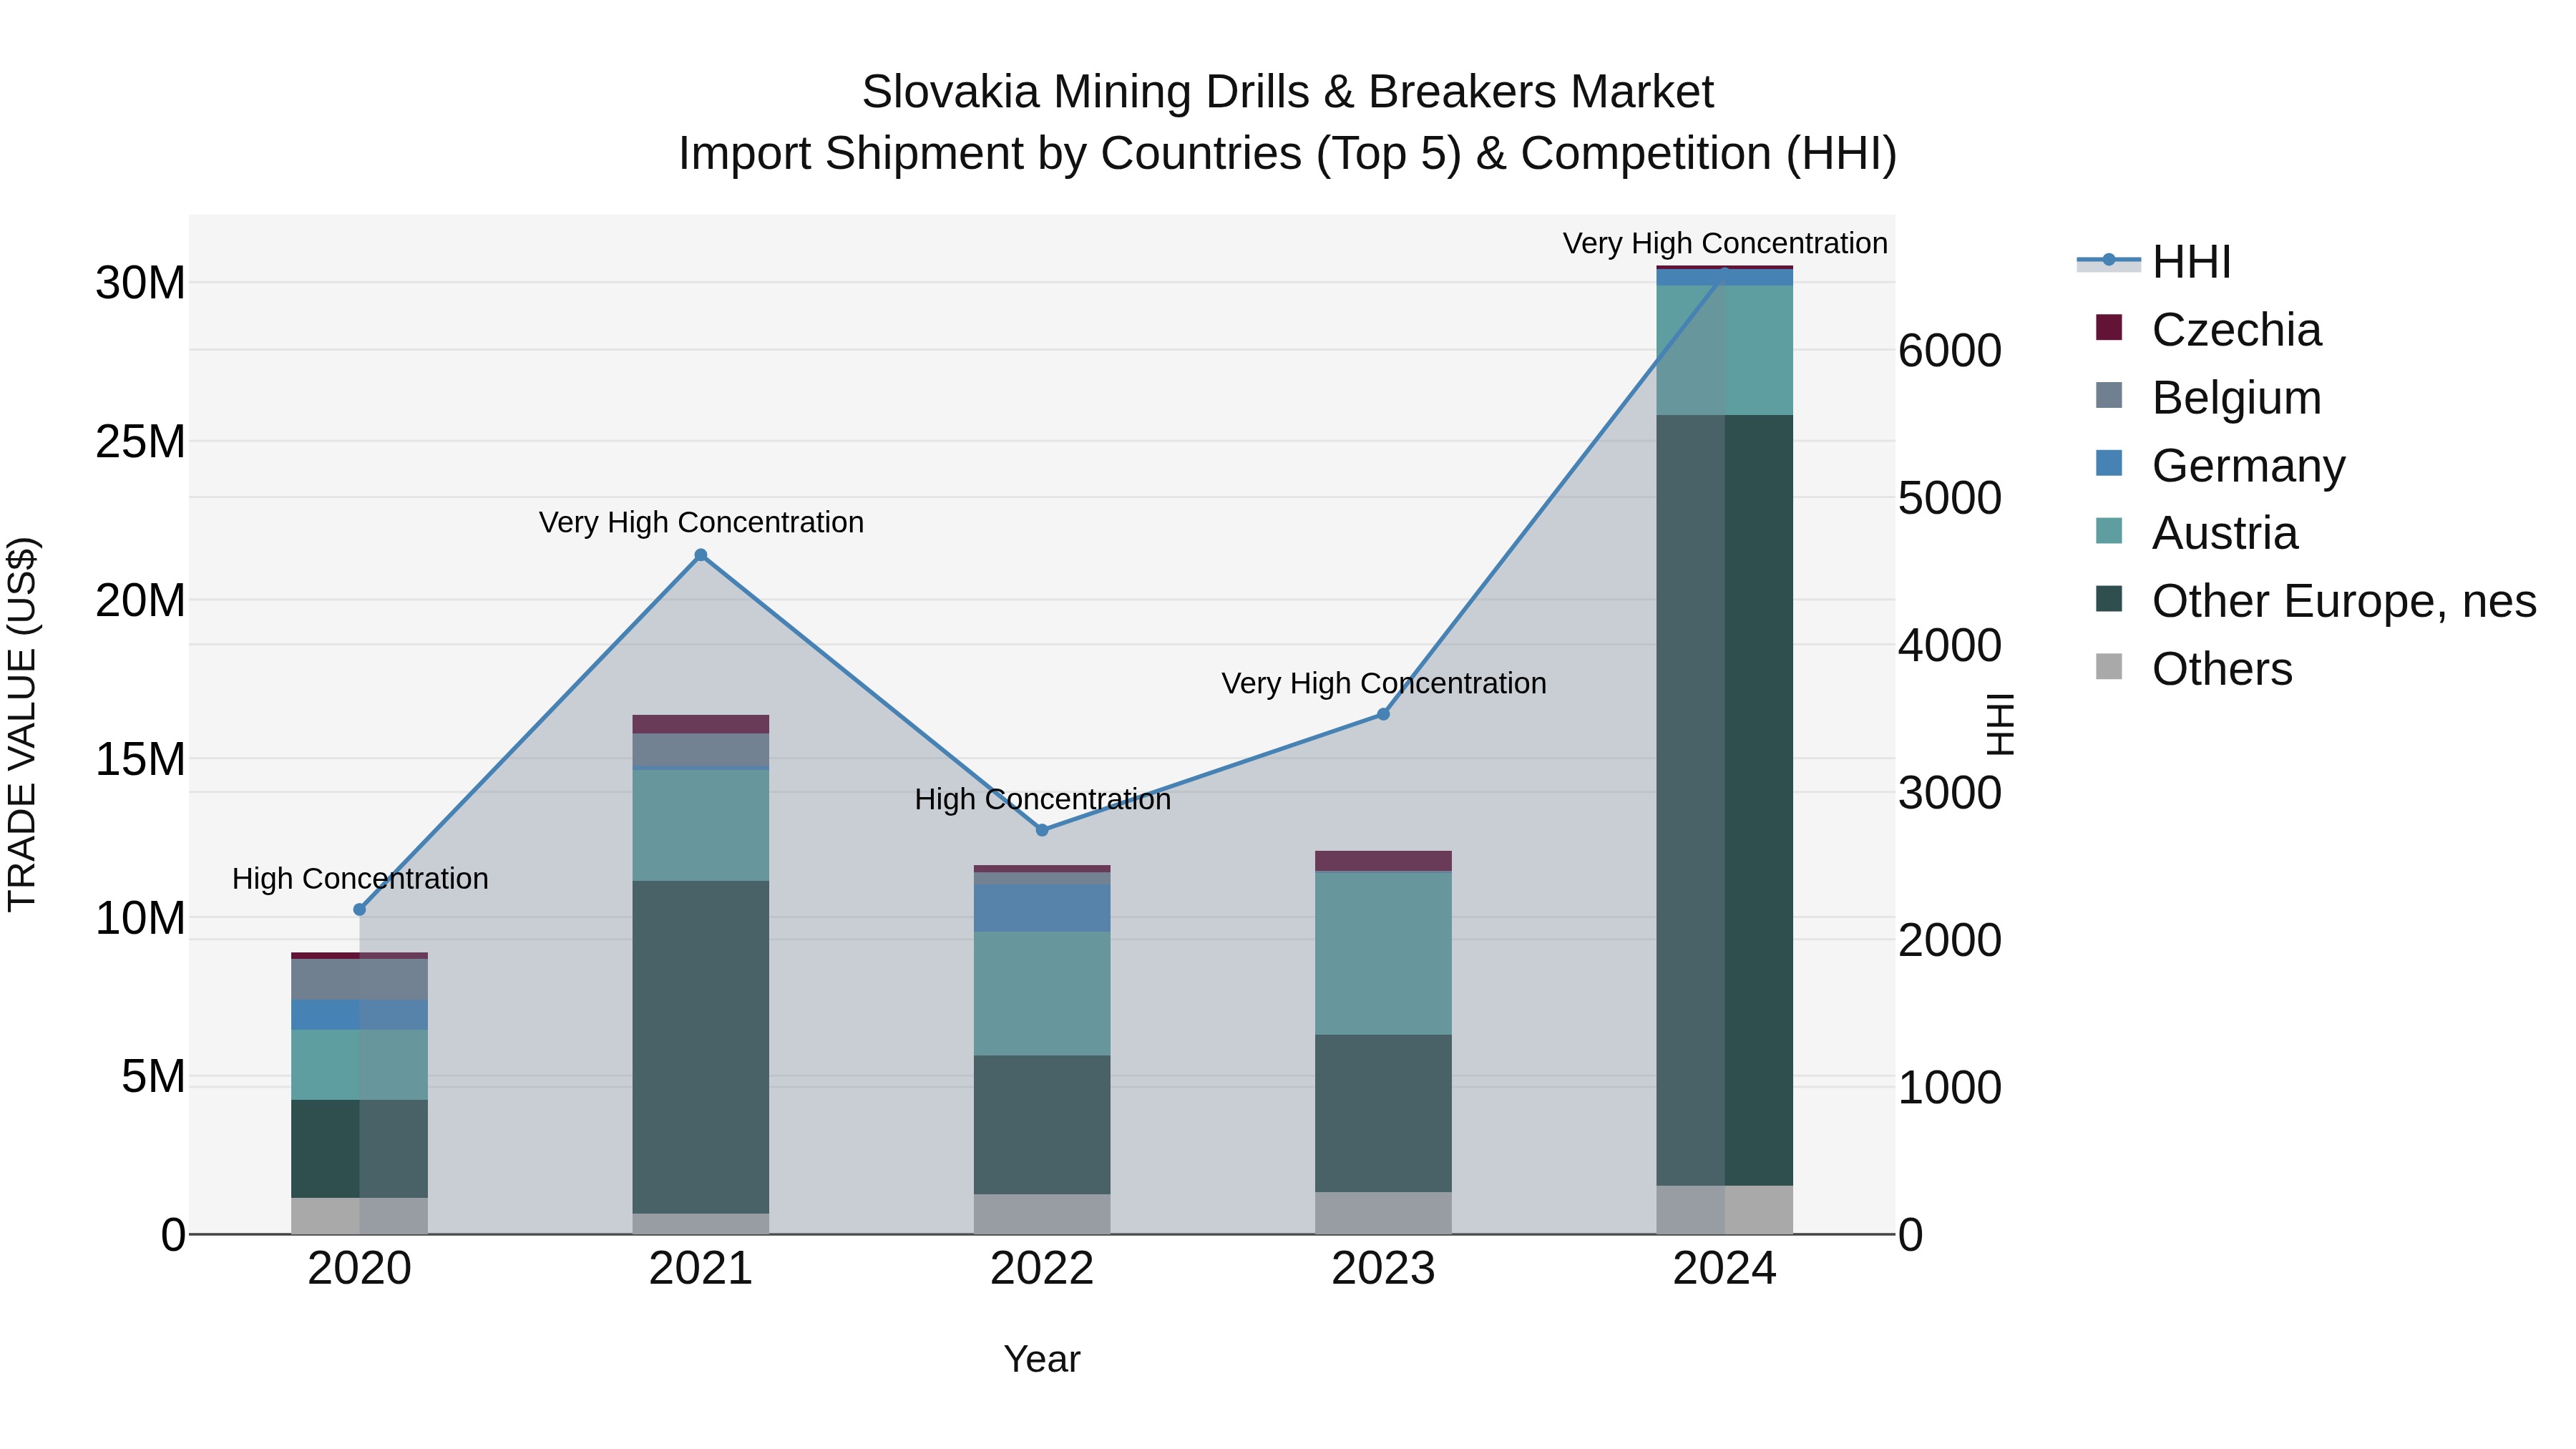Viewport: 2576px width, 1449px height.
Task: Click the Belgium legend color swatch
Action: click(2108, 396)
